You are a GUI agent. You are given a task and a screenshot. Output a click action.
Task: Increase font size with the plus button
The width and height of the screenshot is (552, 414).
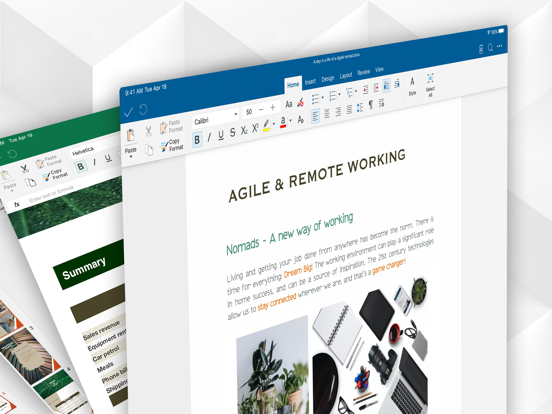click(272, 107)
